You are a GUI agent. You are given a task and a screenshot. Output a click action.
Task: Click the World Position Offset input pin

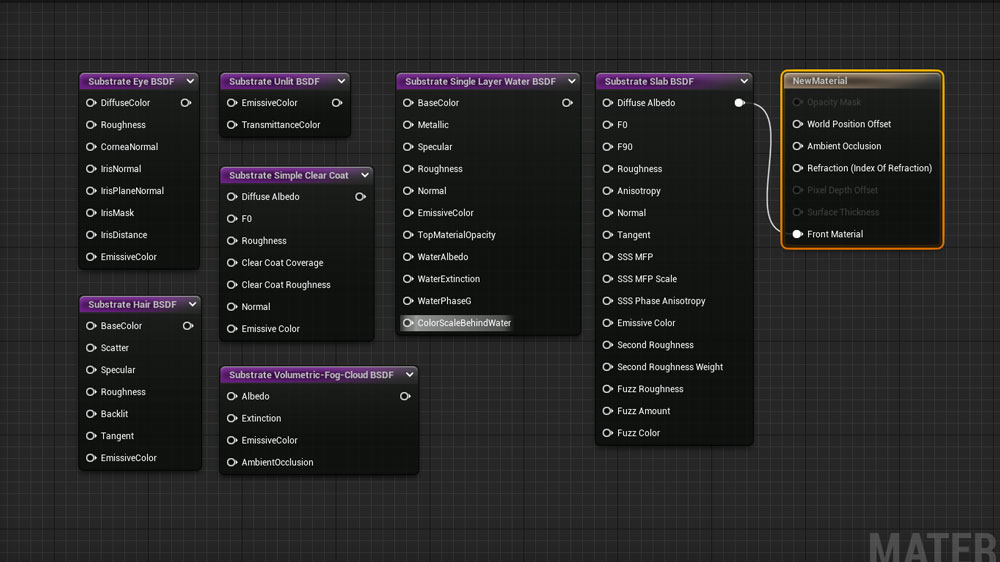coord(797,124)
